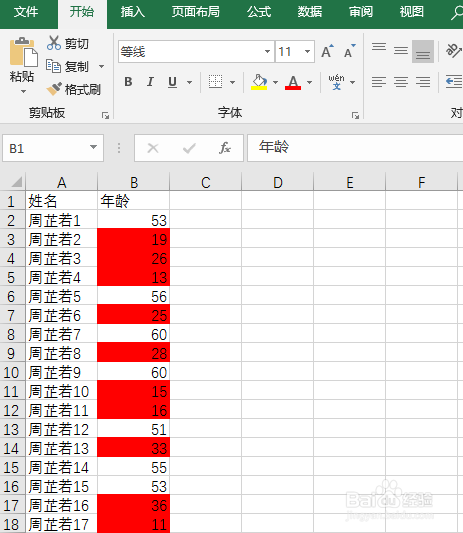Viewport: 463px width, 533px height.
Task: Switch to the 插入 Insert tab
Action: [x=133, y=12]
